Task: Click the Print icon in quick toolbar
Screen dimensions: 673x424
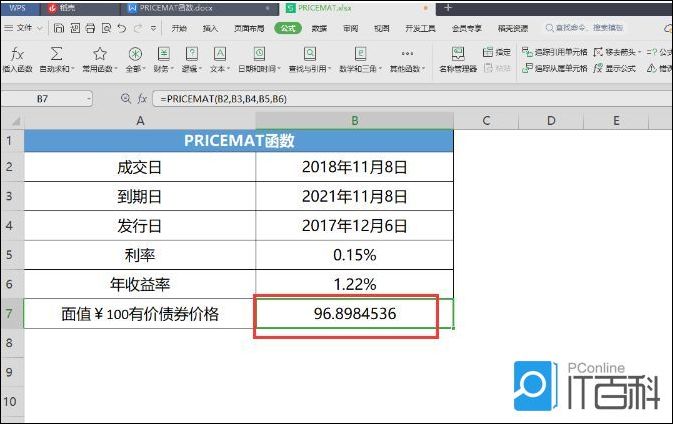Action: [90, 28]
